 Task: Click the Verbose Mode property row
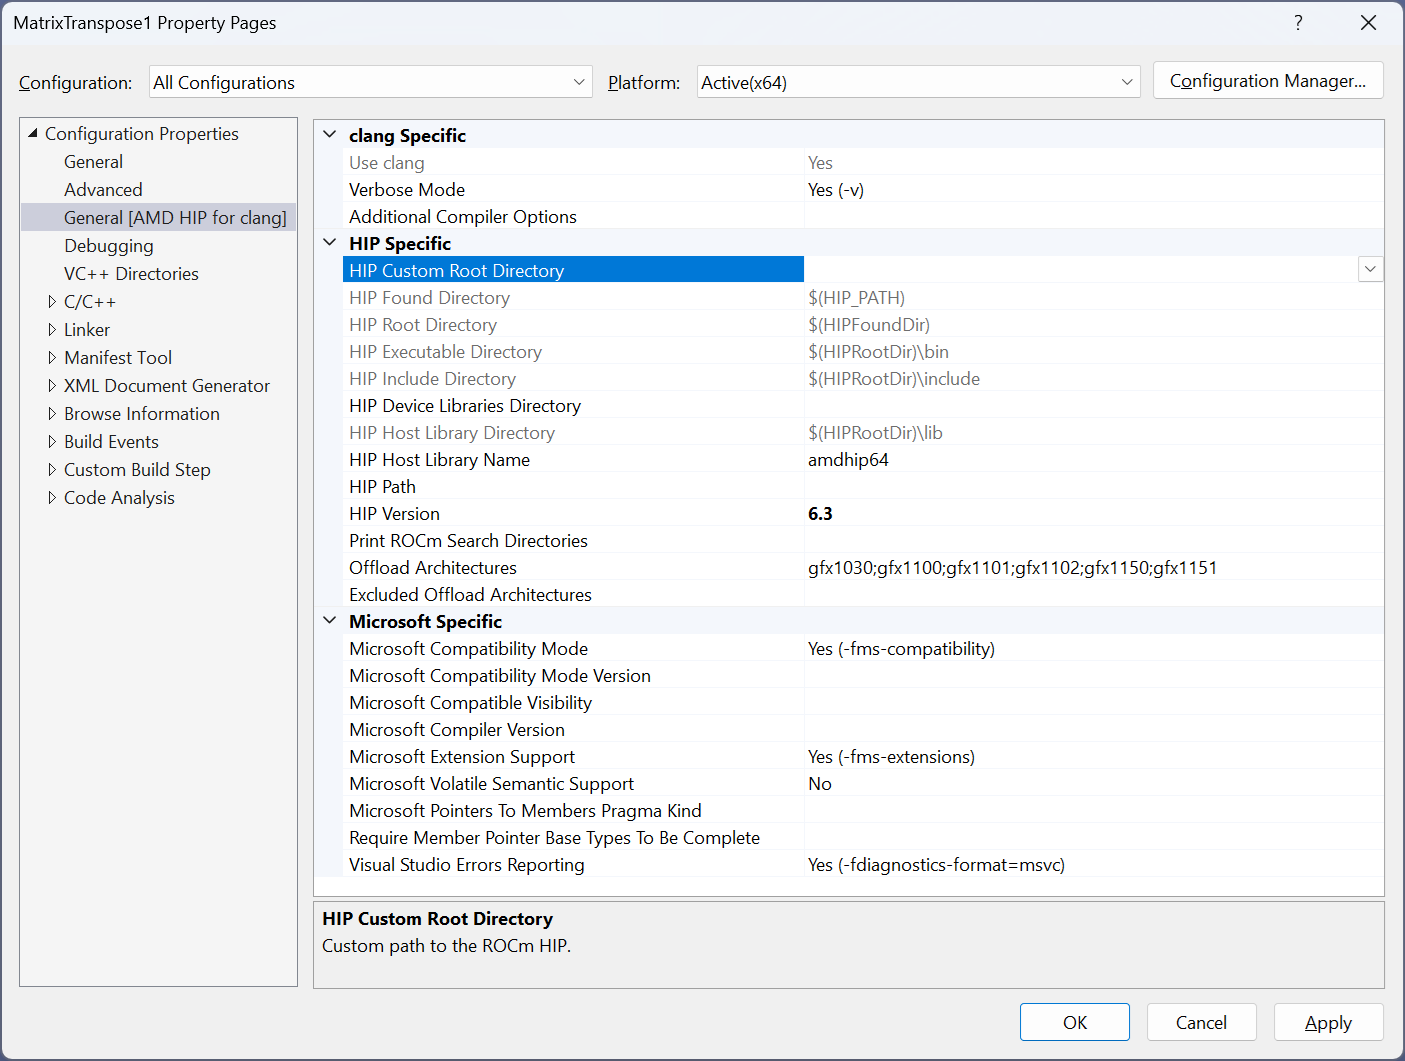tap(407, 190)
